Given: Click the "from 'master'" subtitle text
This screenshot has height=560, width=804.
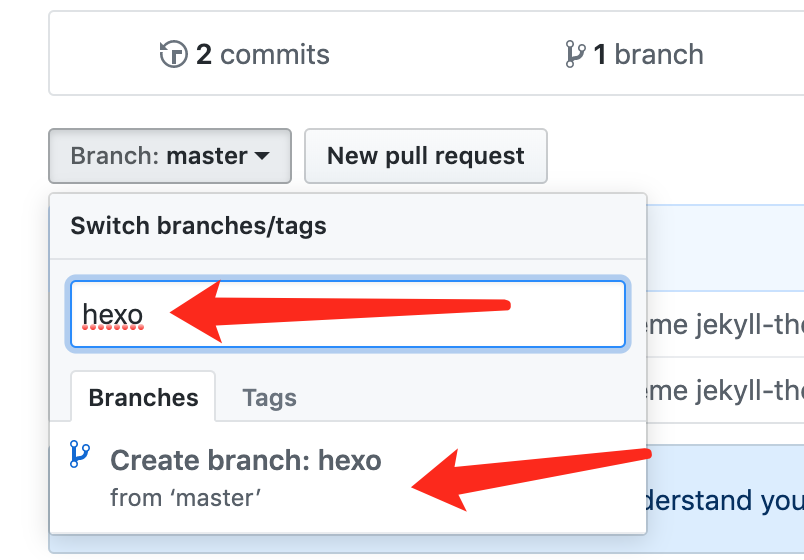Looking at the screenshot, I should (185, 496).
